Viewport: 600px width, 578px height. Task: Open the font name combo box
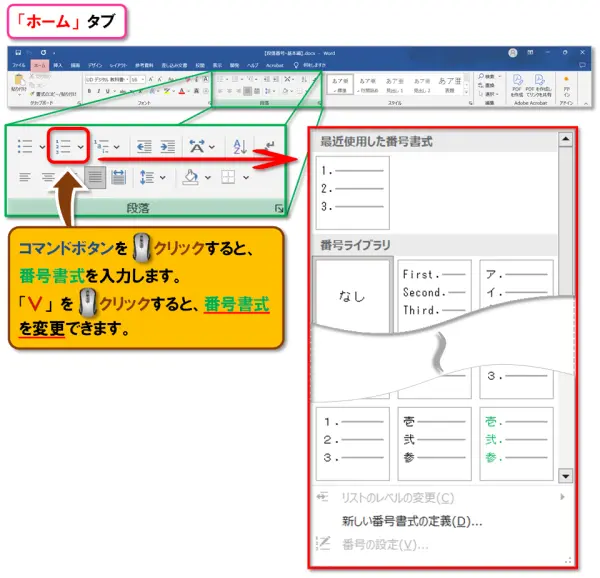(108, 80)
